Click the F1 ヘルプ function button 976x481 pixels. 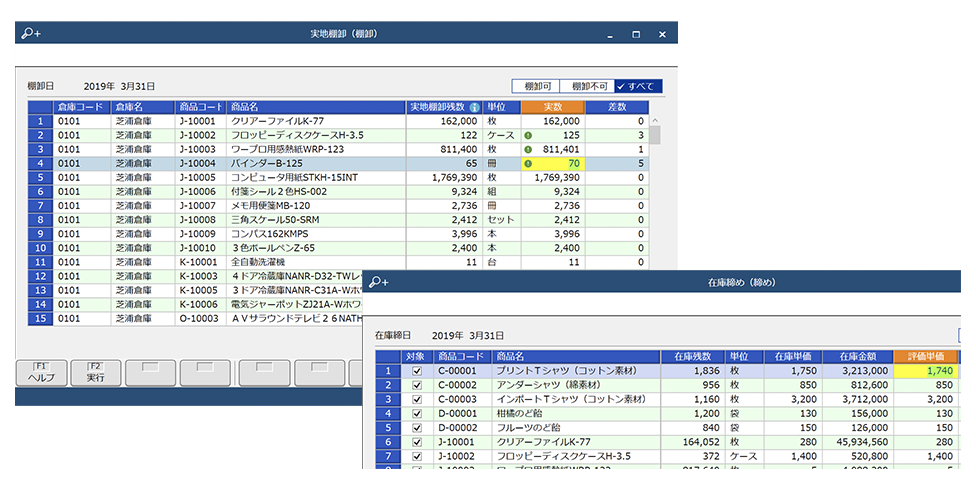click(42, 373)
